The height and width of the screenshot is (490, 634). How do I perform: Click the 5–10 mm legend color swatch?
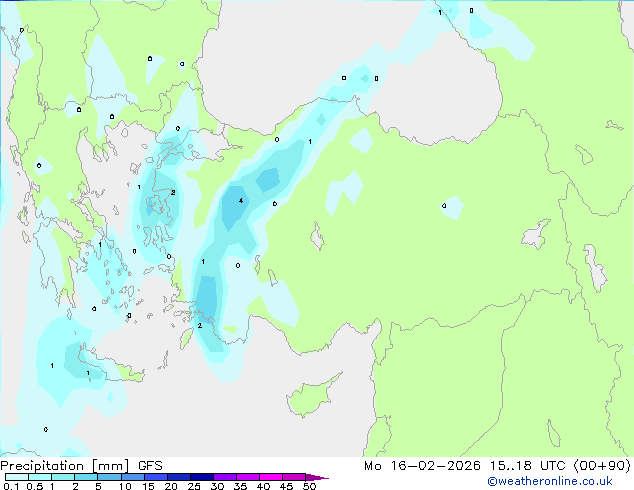click(109, 477)
